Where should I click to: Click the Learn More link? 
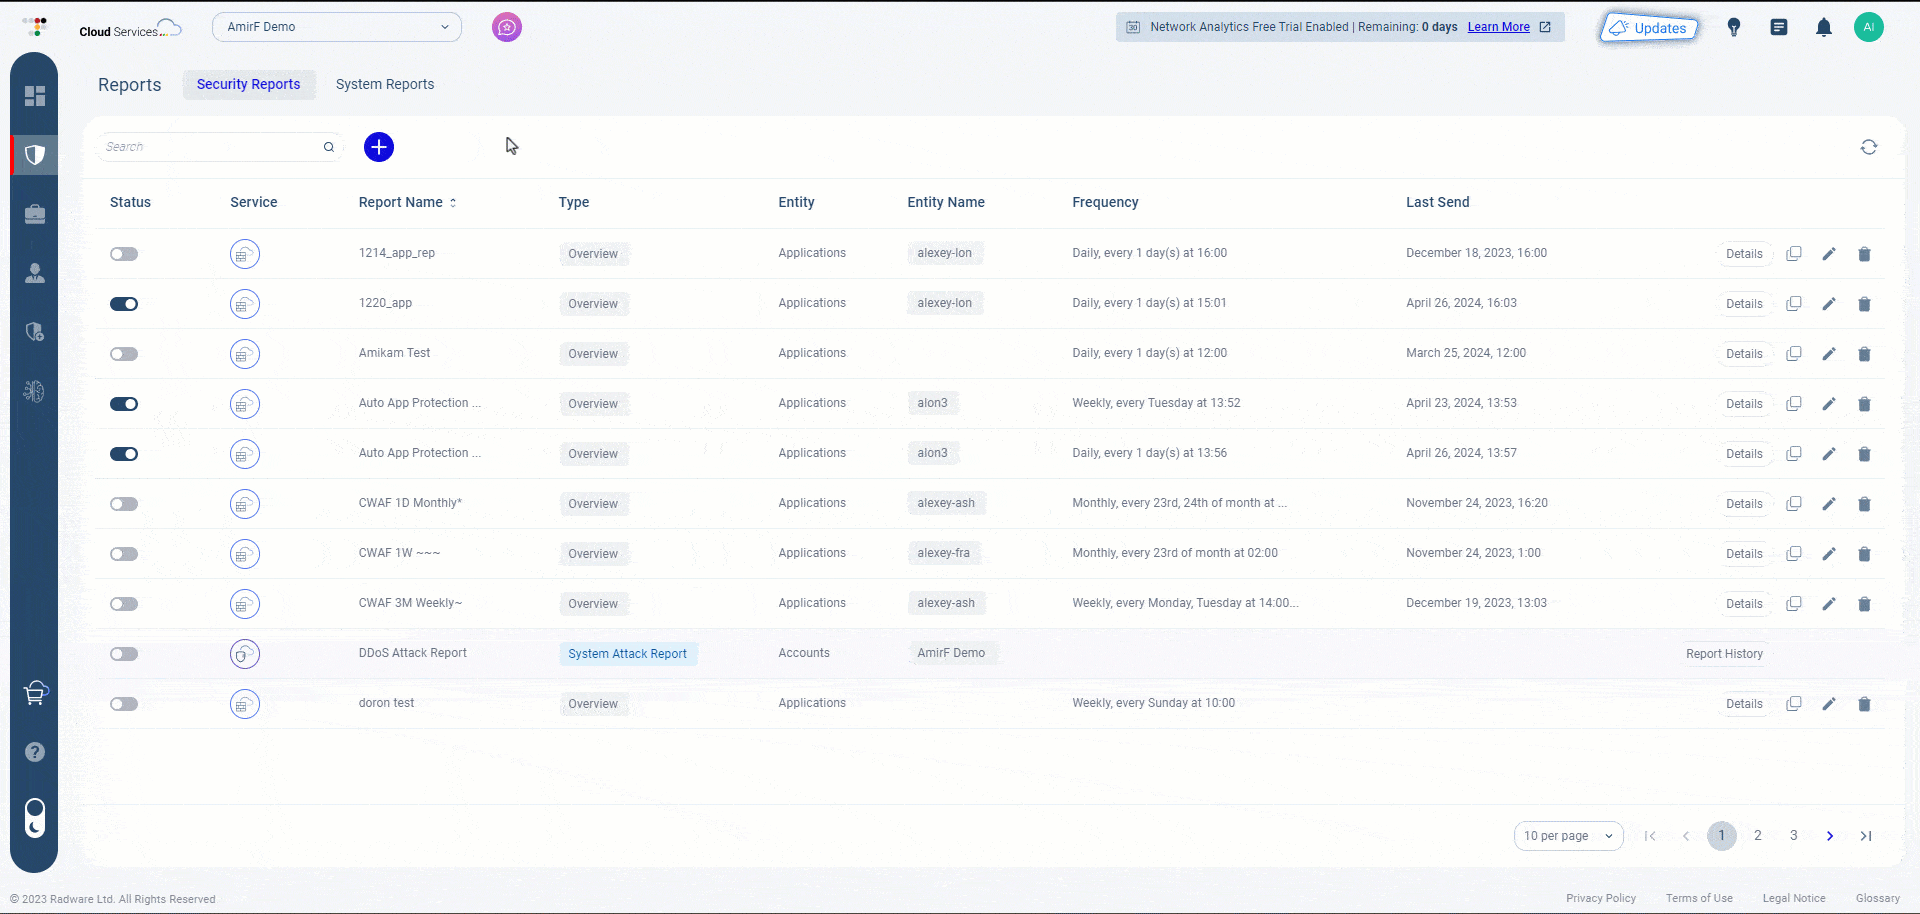tap(1498, 27)
